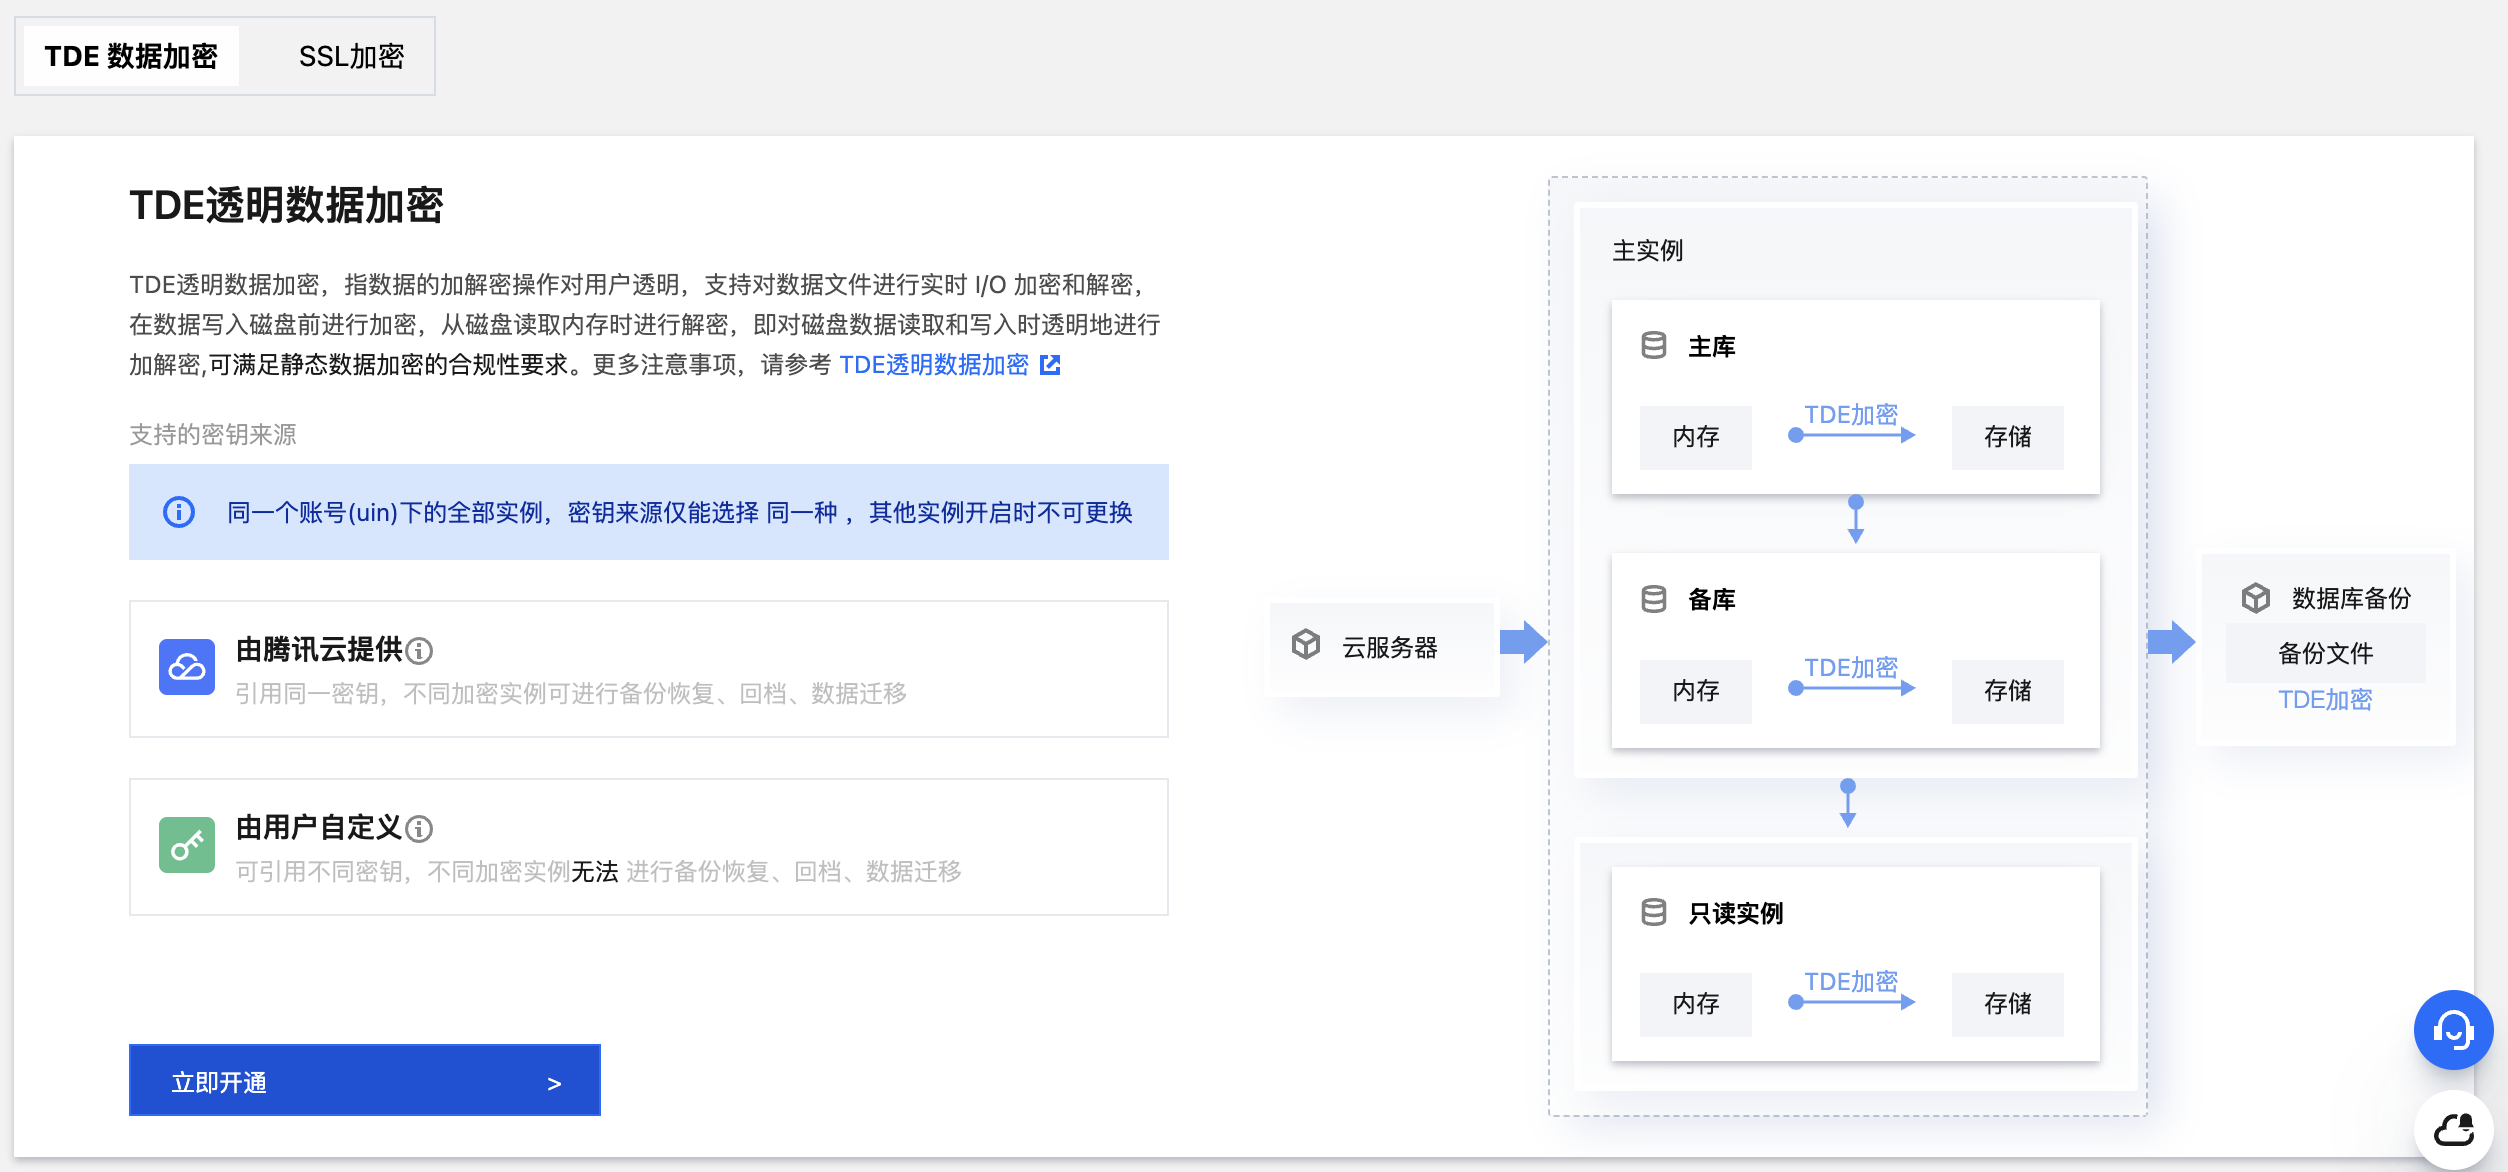Select the 由腾讯云提供 key source card
This screenshot has height=1172, width=2508.
648,669
